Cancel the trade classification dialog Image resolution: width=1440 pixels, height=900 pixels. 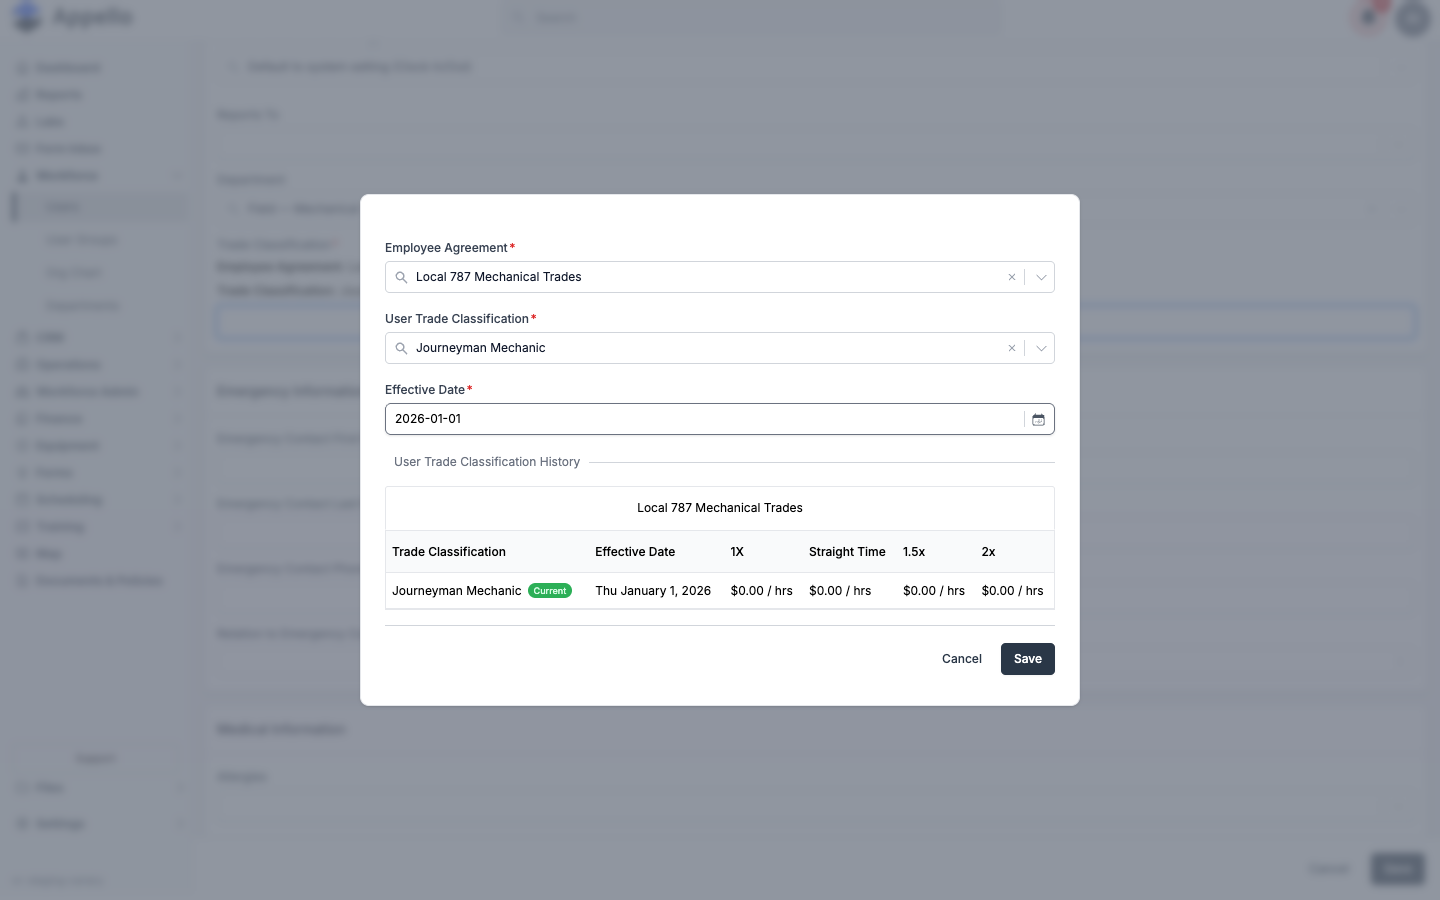click(x=962, y=659)
